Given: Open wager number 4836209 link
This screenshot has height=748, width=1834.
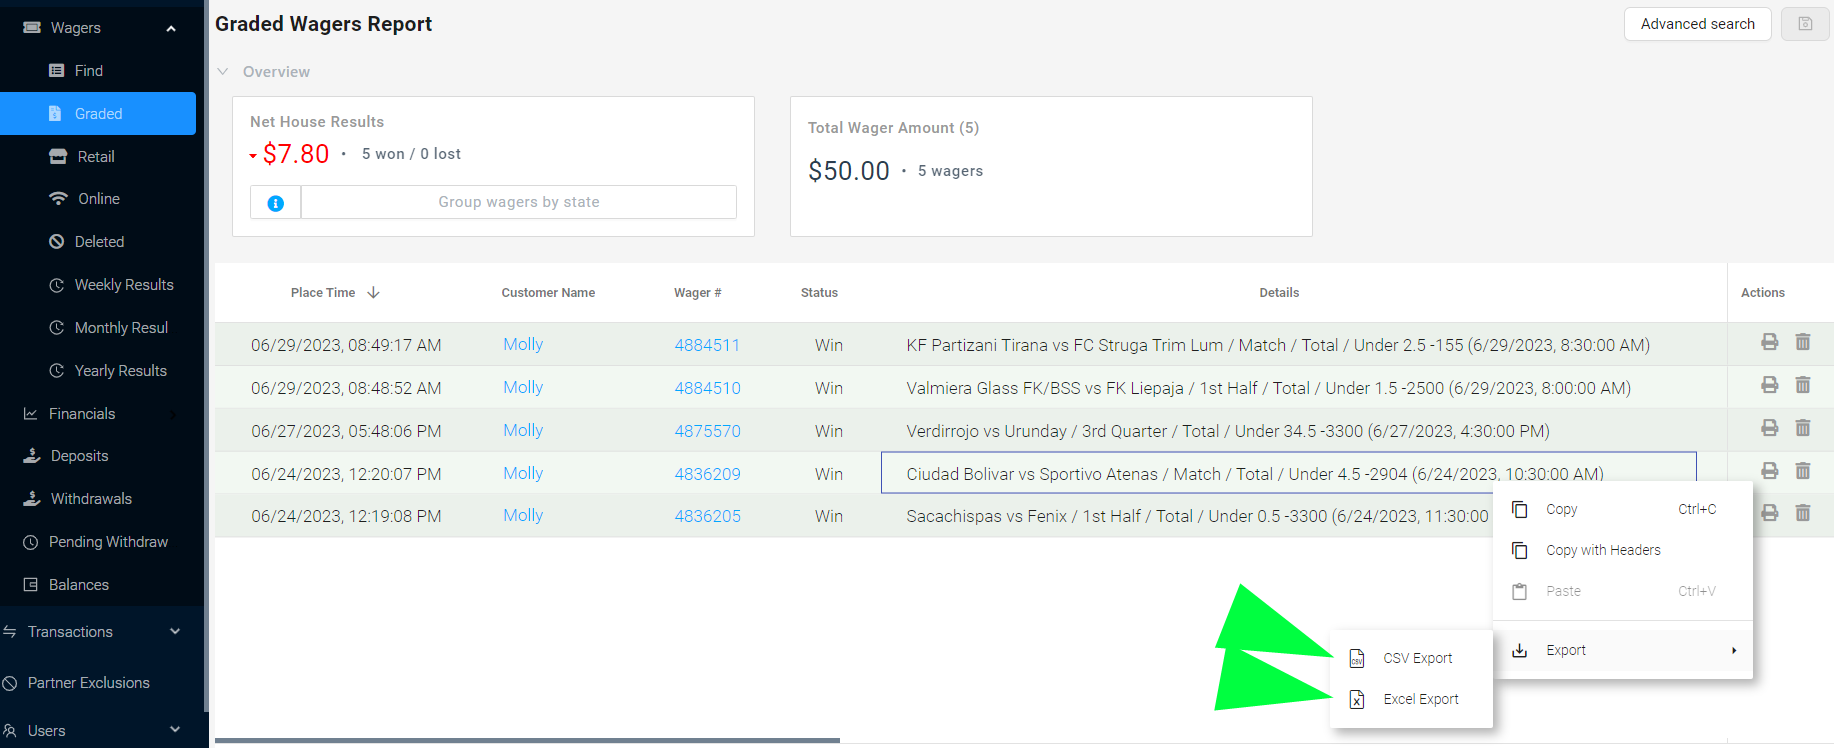Looking at the screenshot, I should point(707,474).
